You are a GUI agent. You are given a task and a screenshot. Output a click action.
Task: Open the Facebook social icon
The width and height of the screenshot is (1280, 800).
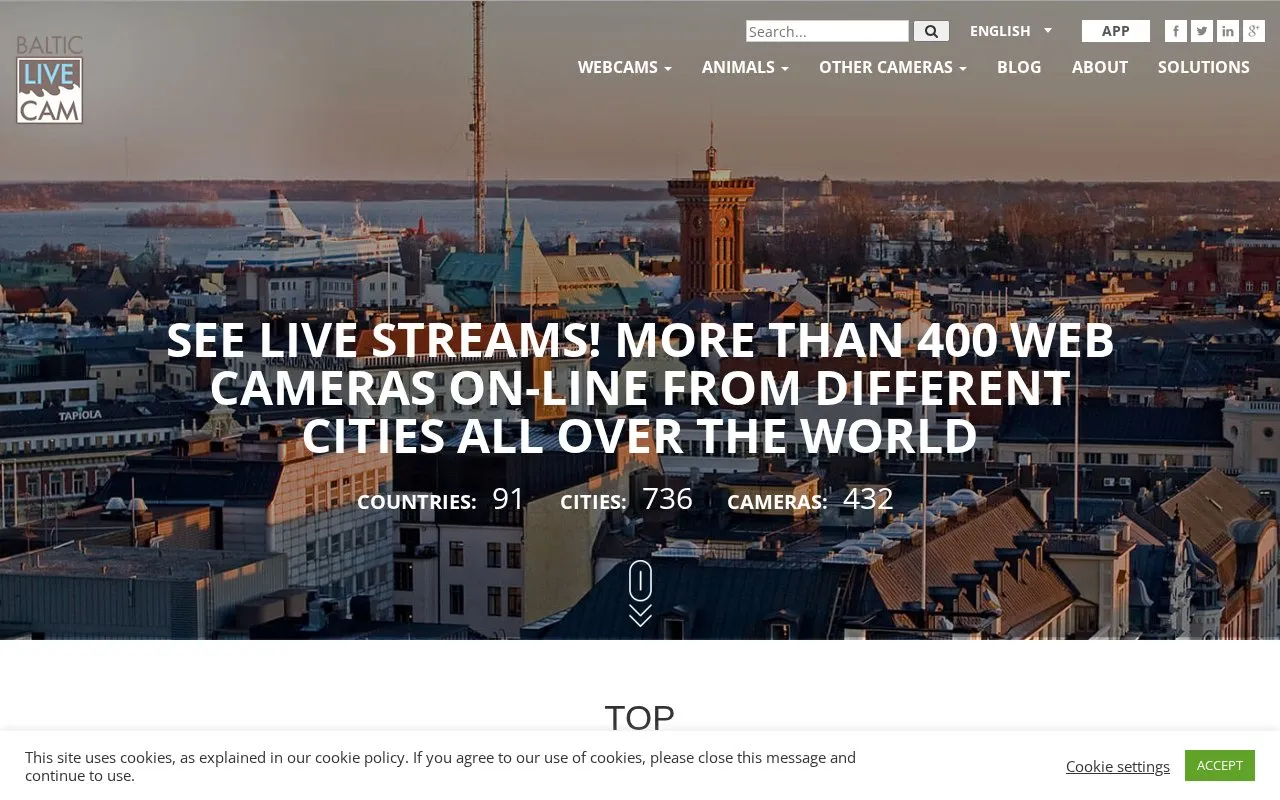(1176, 31)
